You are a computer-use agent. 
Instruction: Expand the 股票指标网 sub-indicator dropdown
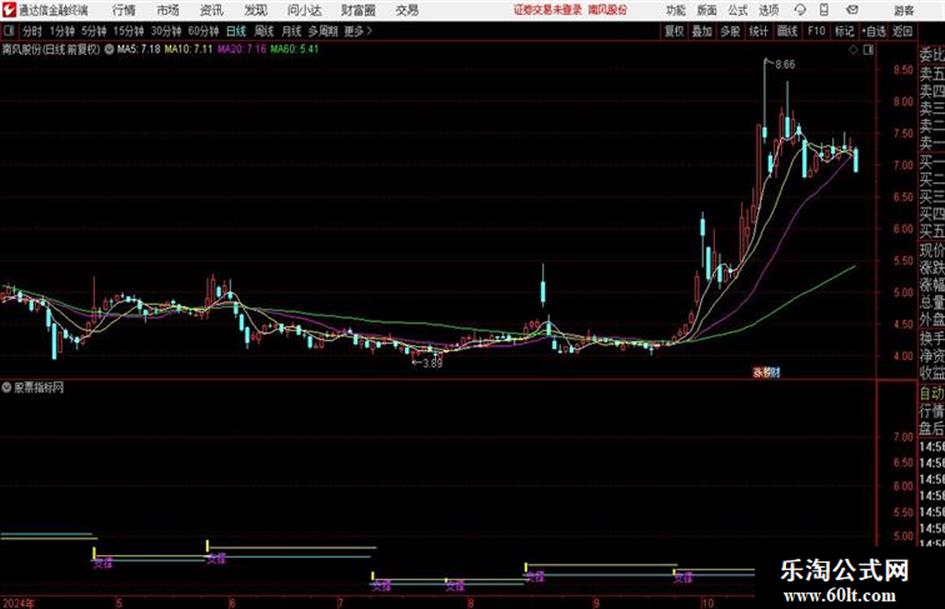coord(7,387)
